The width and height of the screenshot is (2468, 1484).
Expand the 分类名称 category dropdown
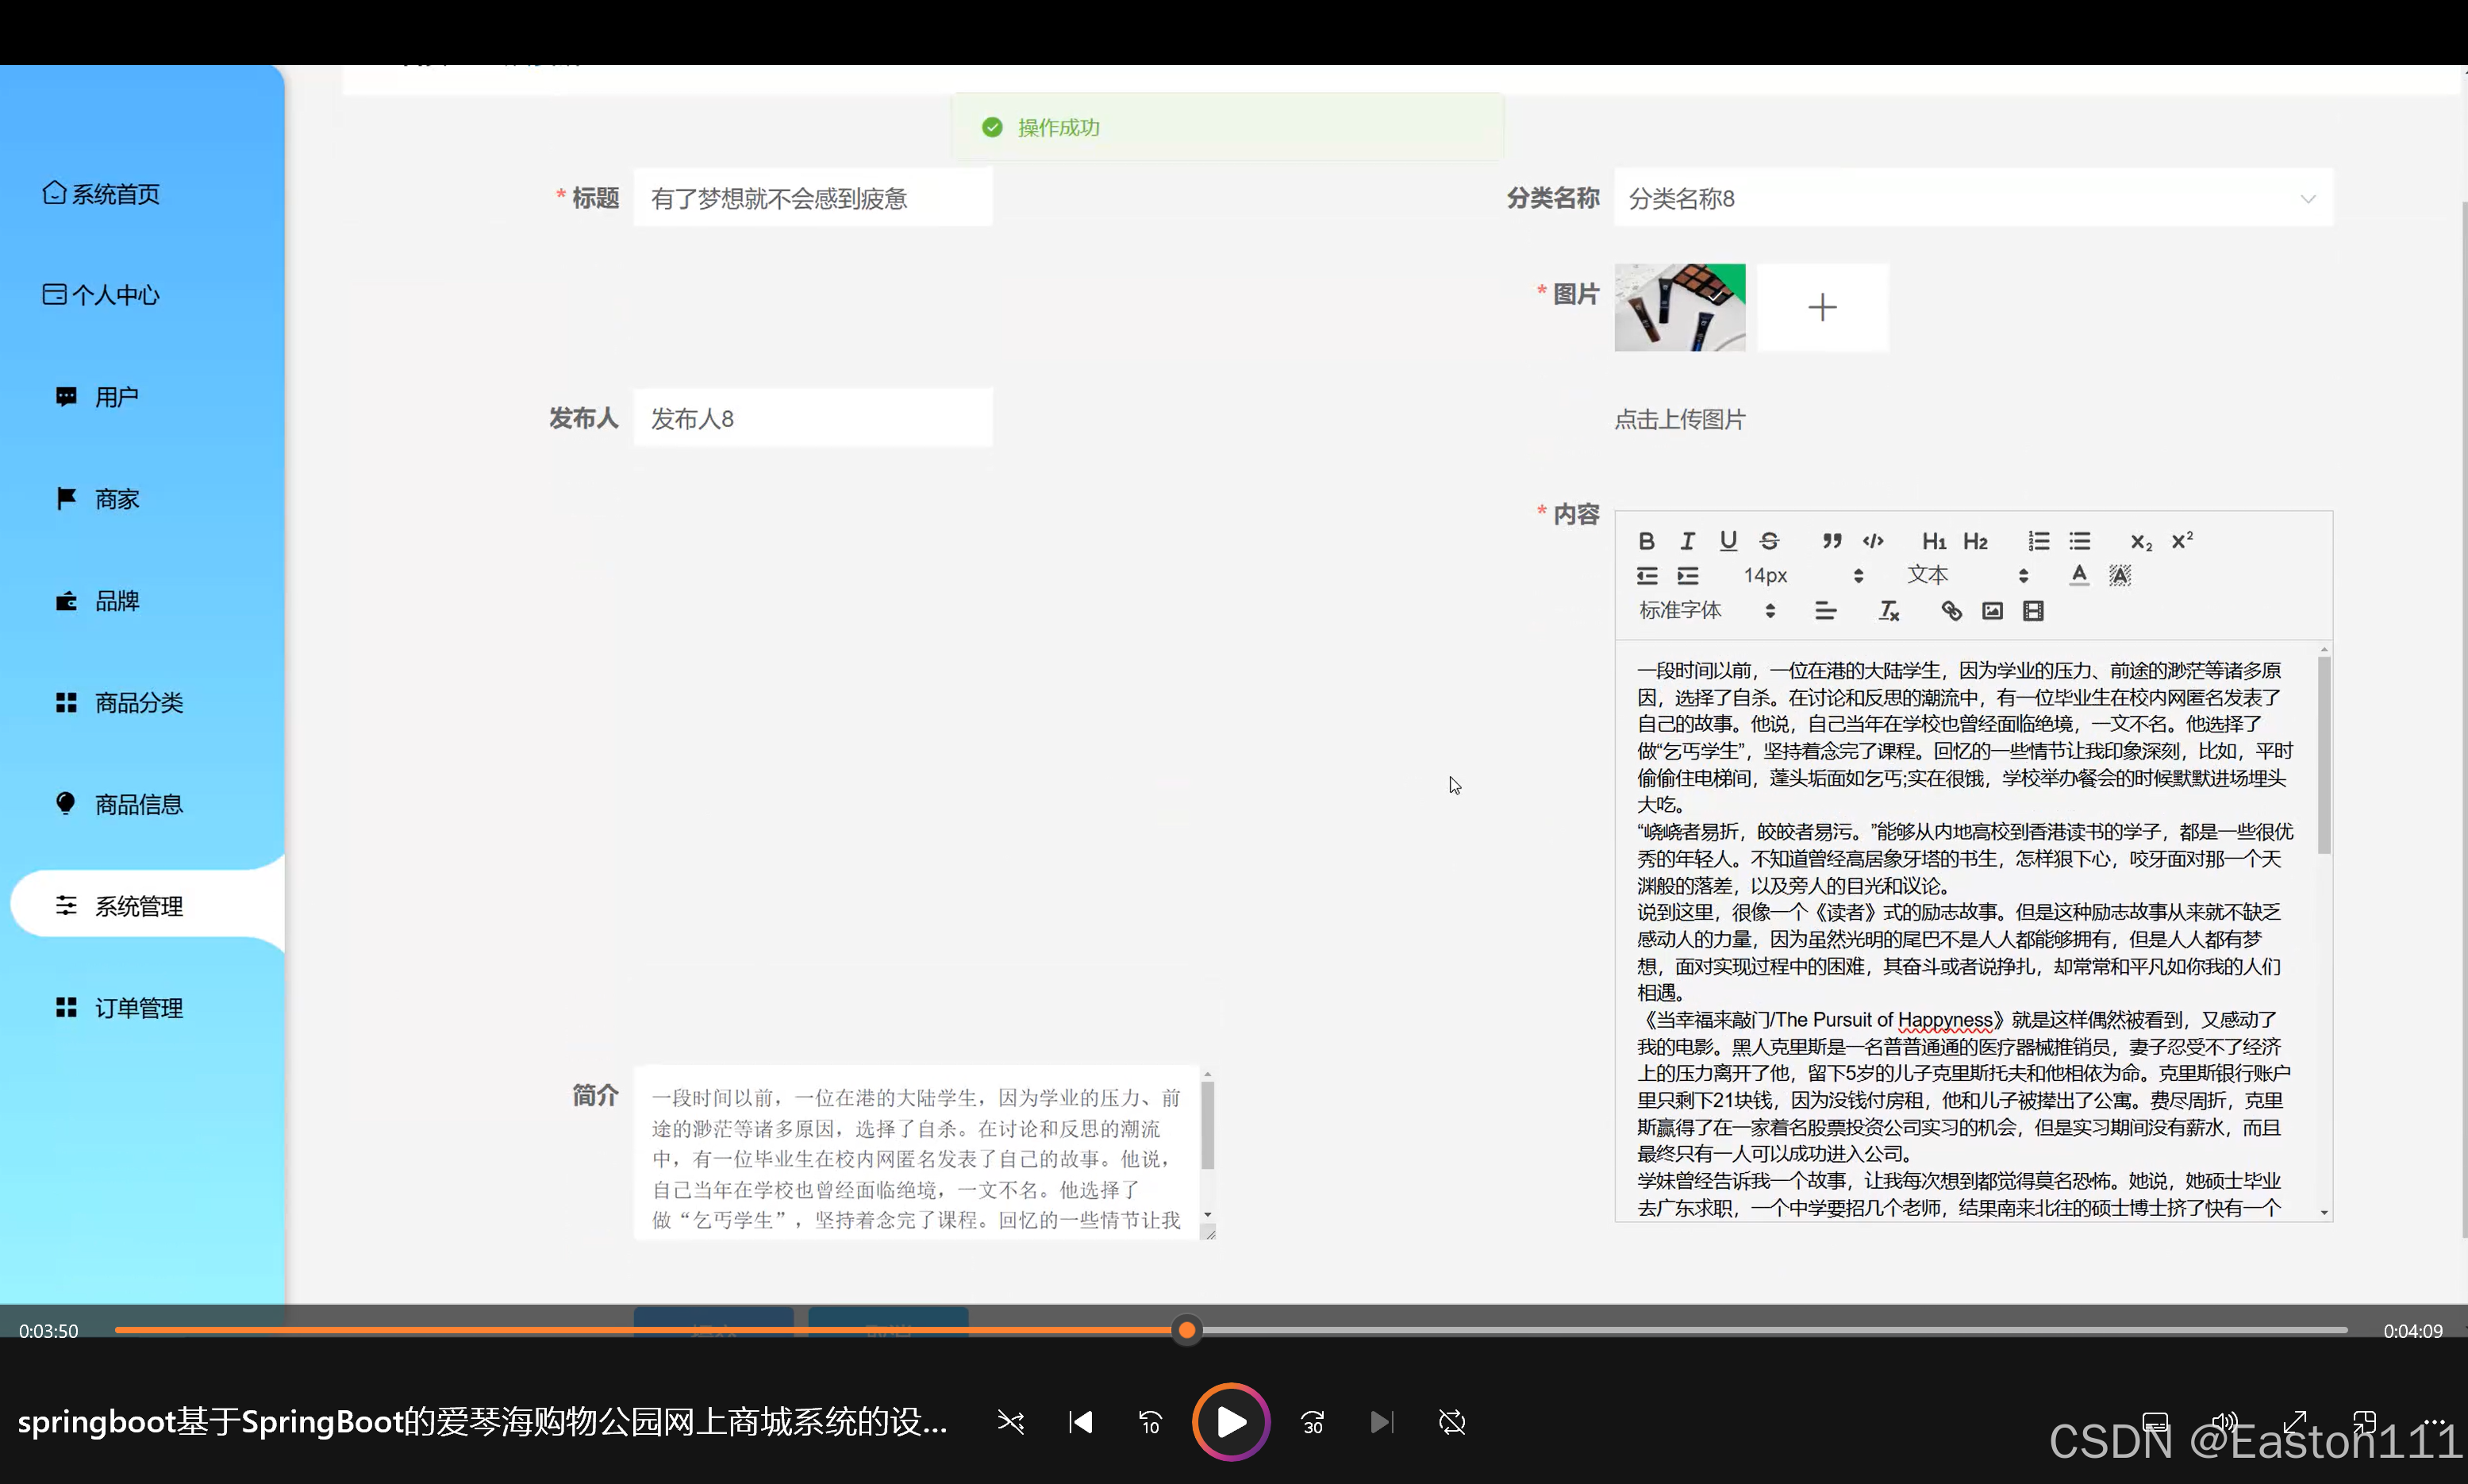pos(1972,198)
